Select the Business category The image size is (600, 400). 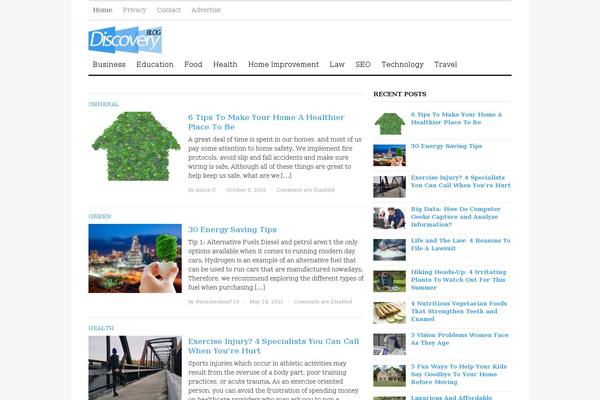click(109, 64)
